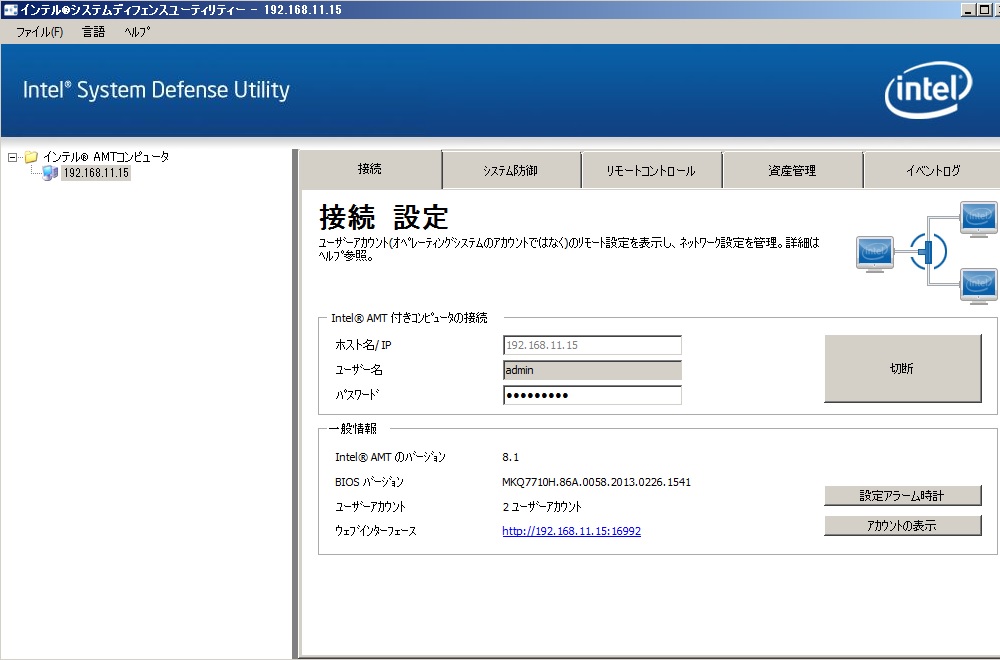Screen dimensions: 1000x660
Task: Collapse the インテル® AMTコンピュータ tree node
Action: (12, 157)
